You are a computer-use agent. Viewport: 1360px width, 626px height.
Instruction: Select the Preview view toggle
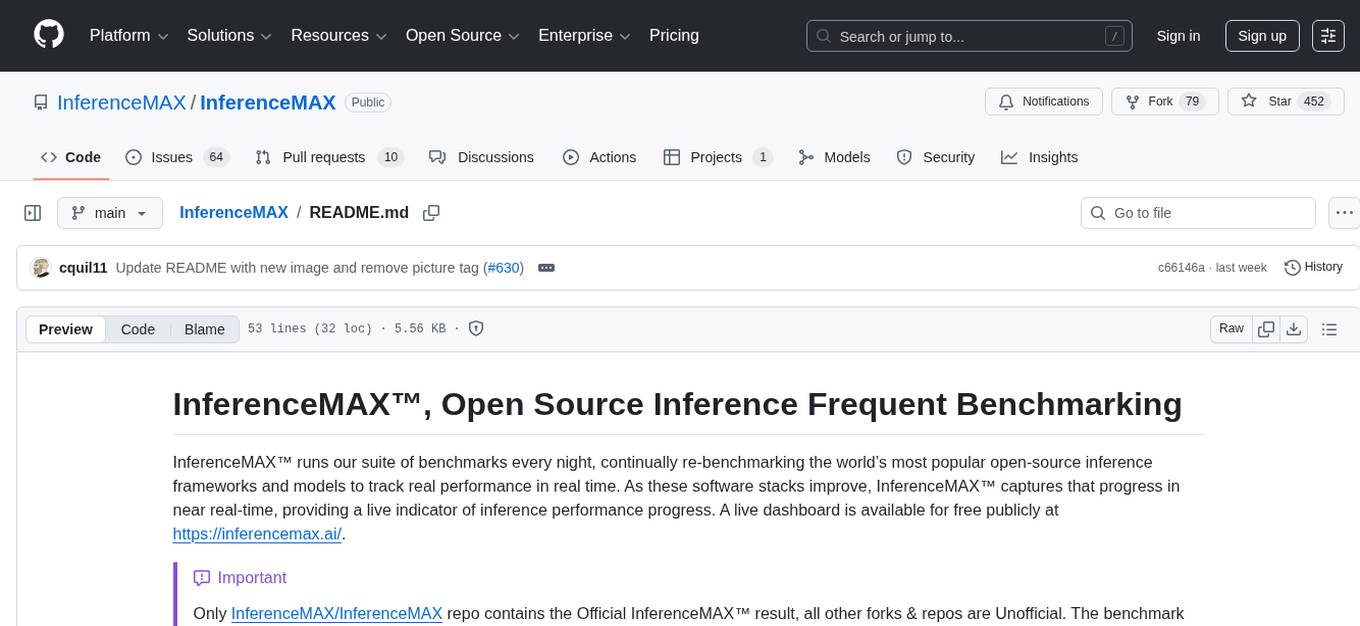coord(66,329)
